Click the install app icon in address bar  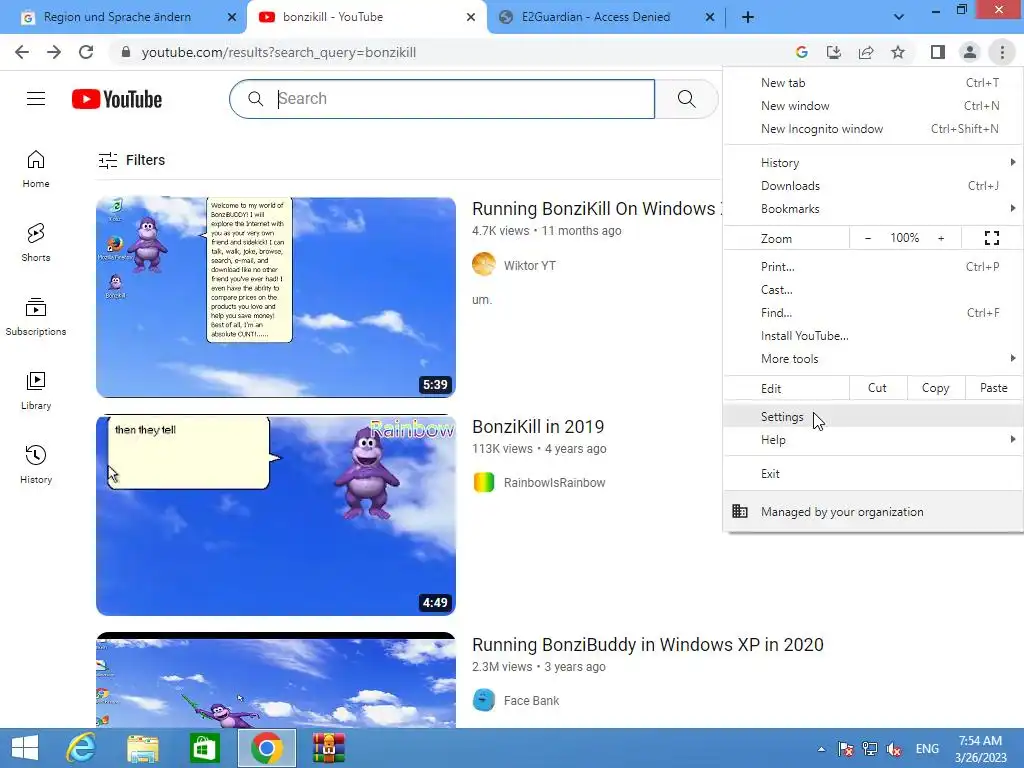coord(833,52)
